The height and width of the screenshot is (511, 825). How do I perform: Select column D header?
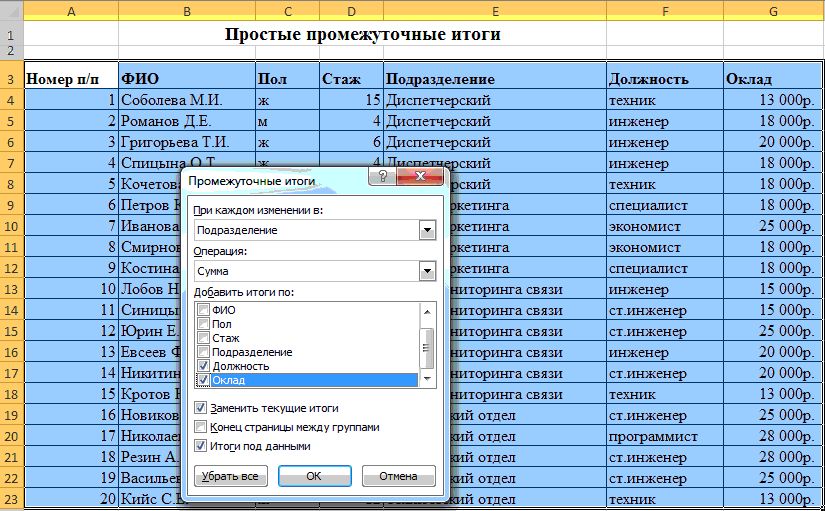pyautogui.click(x=351, y=11)
